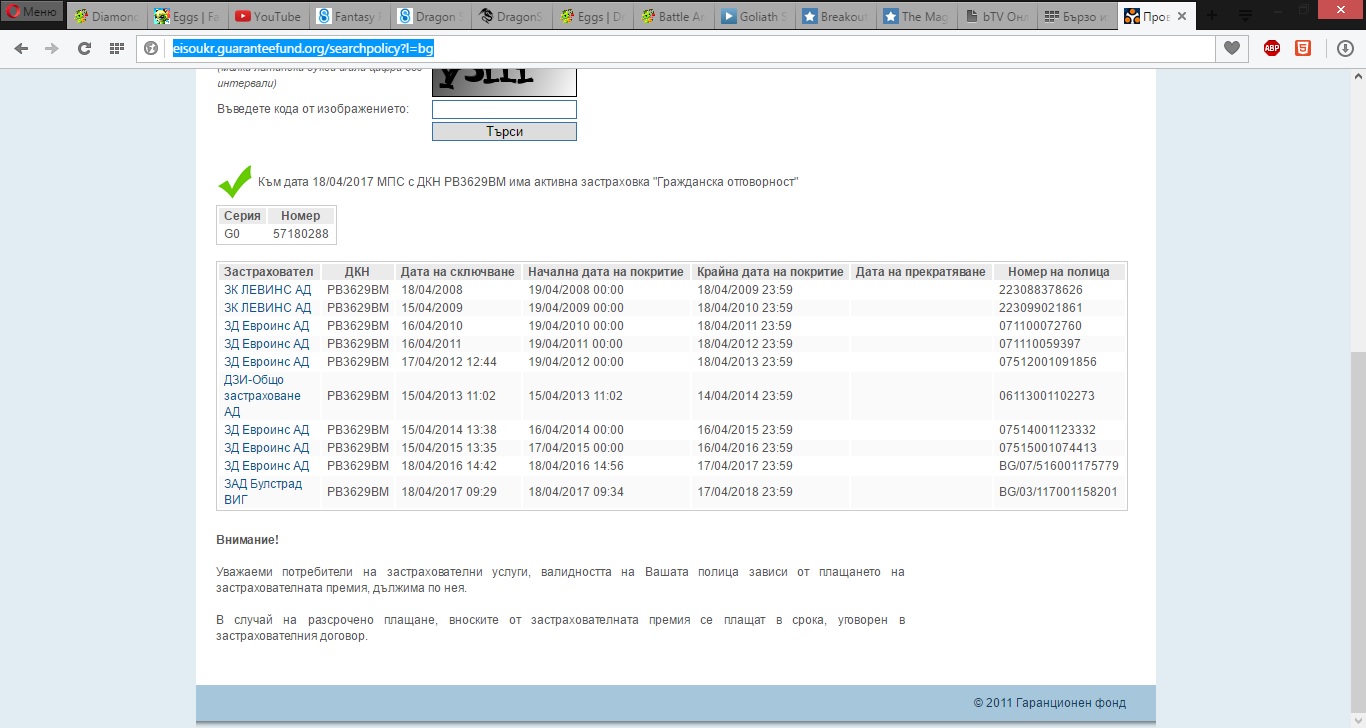1366x728 pixels.
Task: Click the orange HTML5 extension icon
Action: pos(1303,48)
